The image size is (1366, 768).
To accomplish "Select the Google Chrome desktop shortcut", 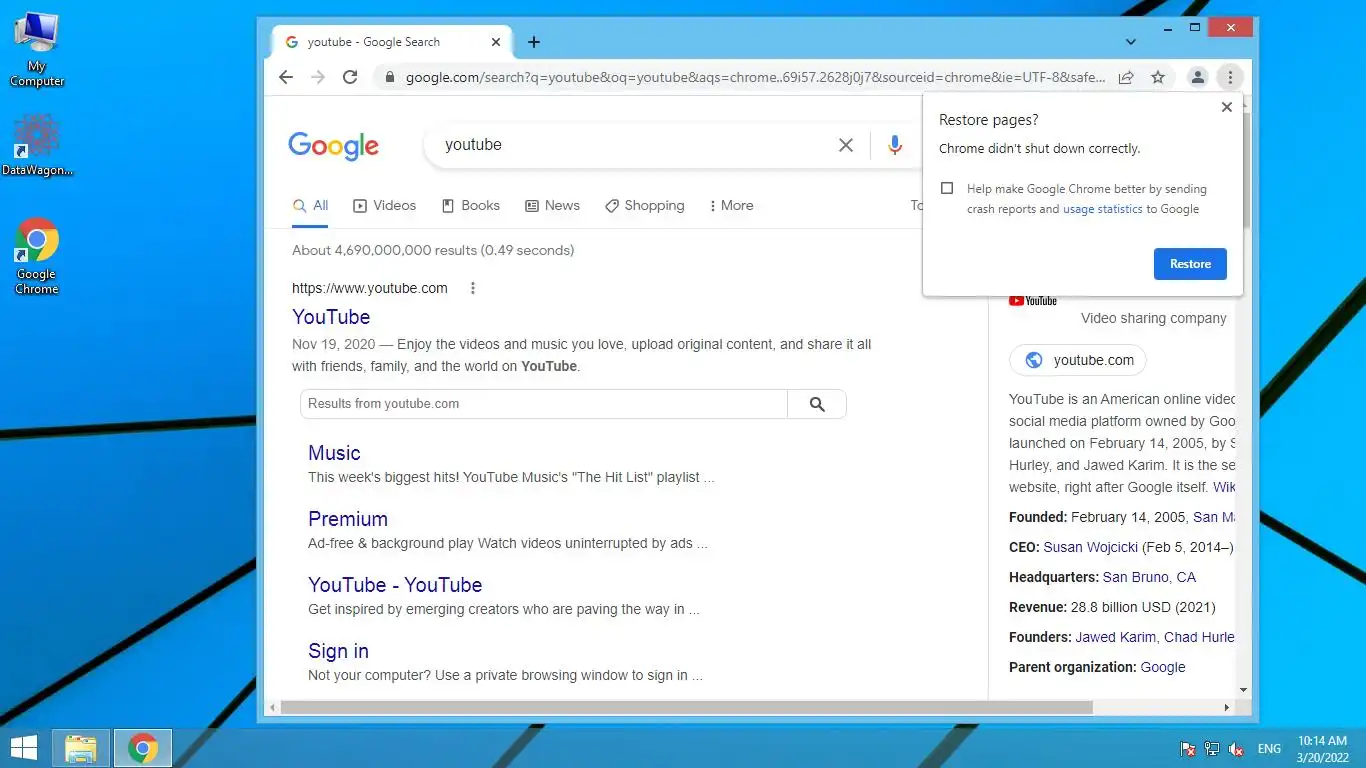I will pos(37,257).
